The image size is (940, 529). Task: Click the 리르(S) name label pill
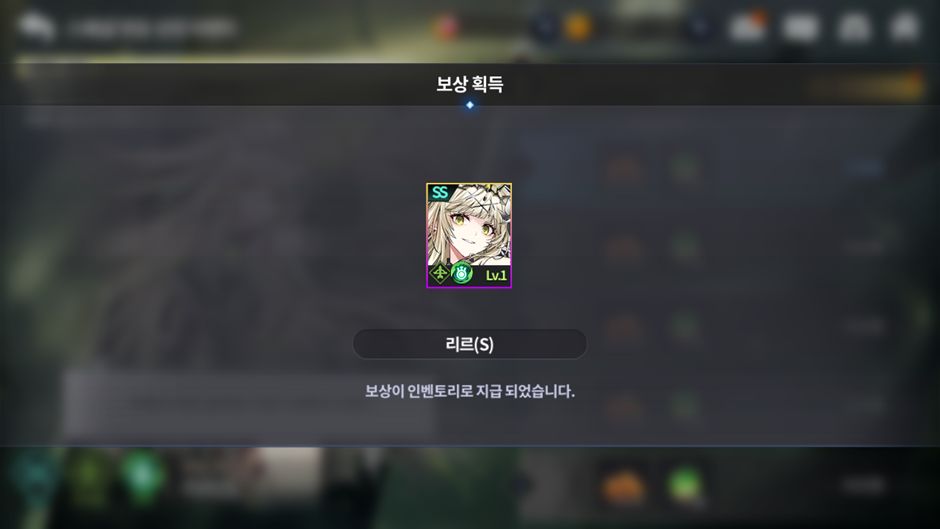(x=469, y=344)
